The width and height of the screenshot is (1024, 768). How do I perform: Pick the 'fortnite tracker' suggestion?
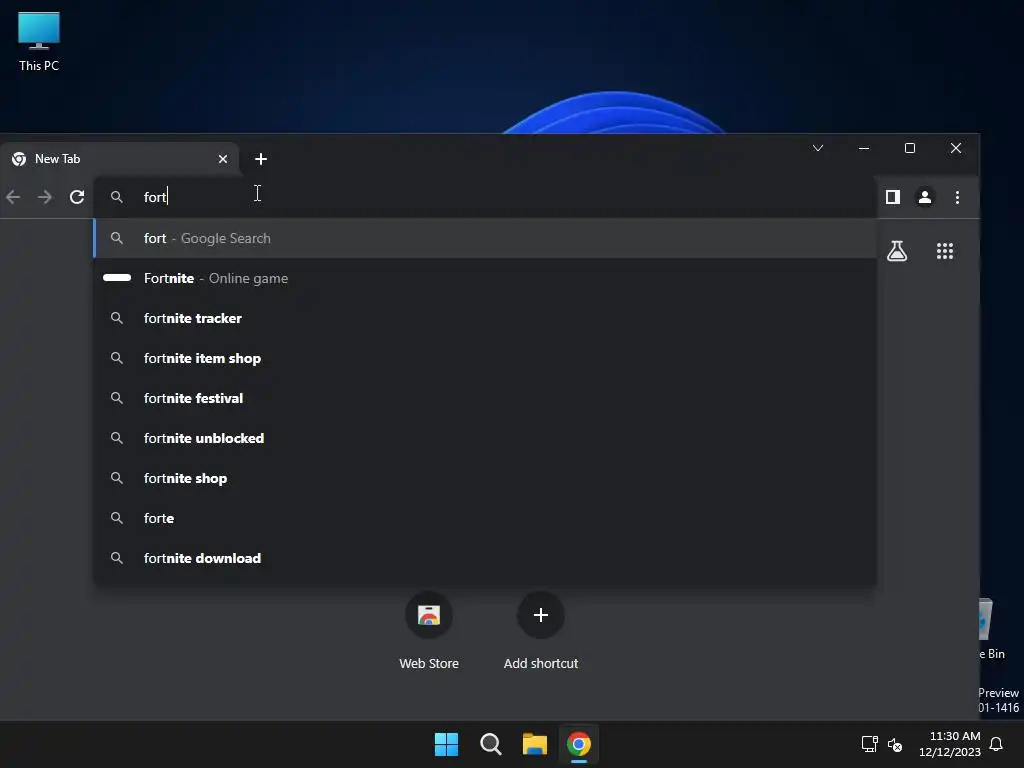485,318
